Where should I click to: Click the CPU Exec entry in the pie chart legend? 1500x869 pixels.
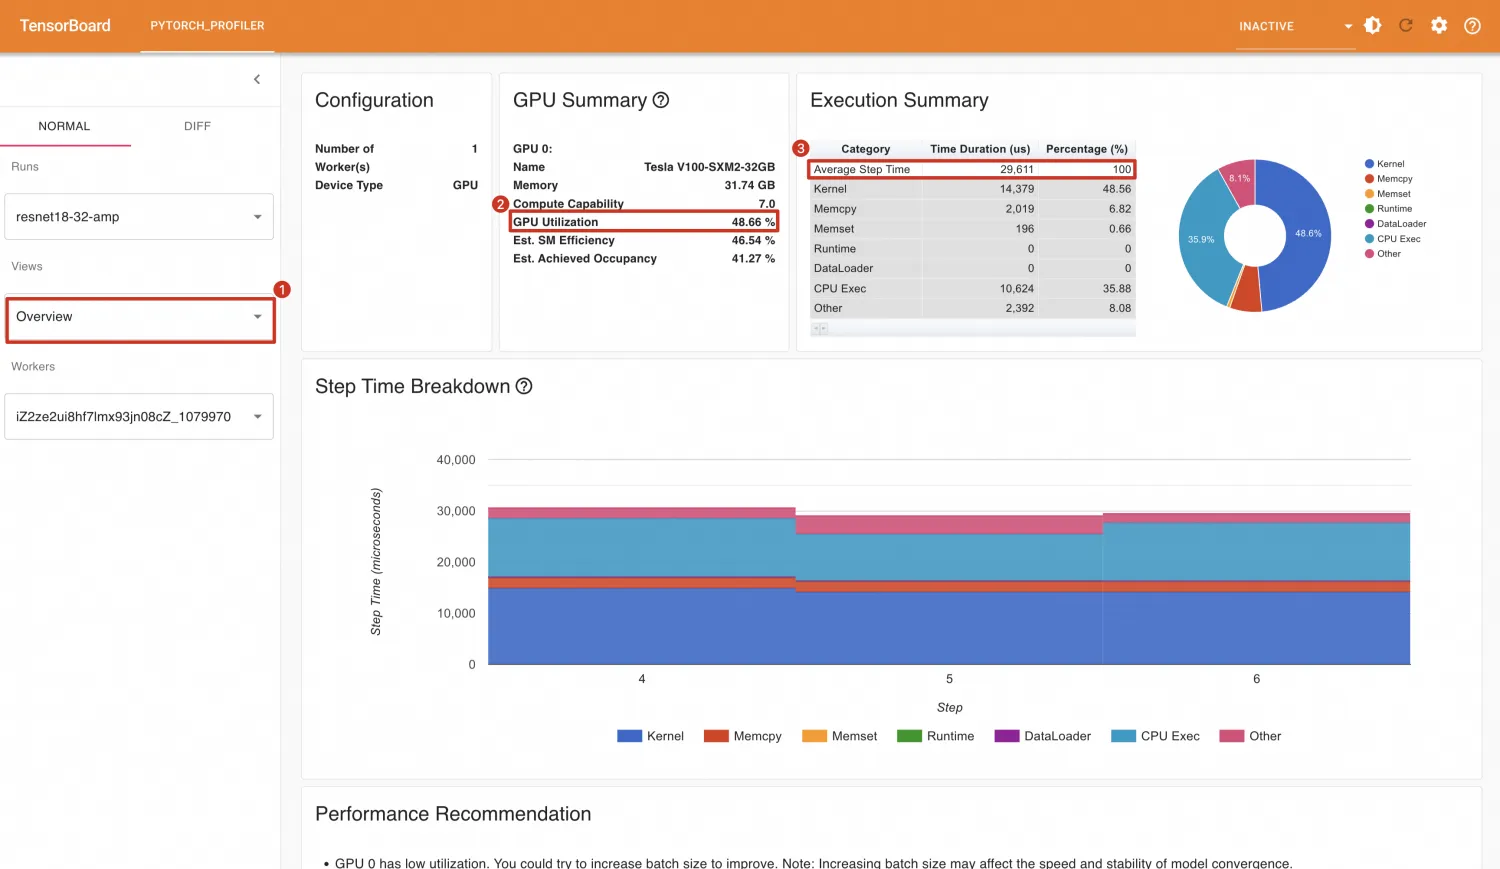tap(1393, 239)
